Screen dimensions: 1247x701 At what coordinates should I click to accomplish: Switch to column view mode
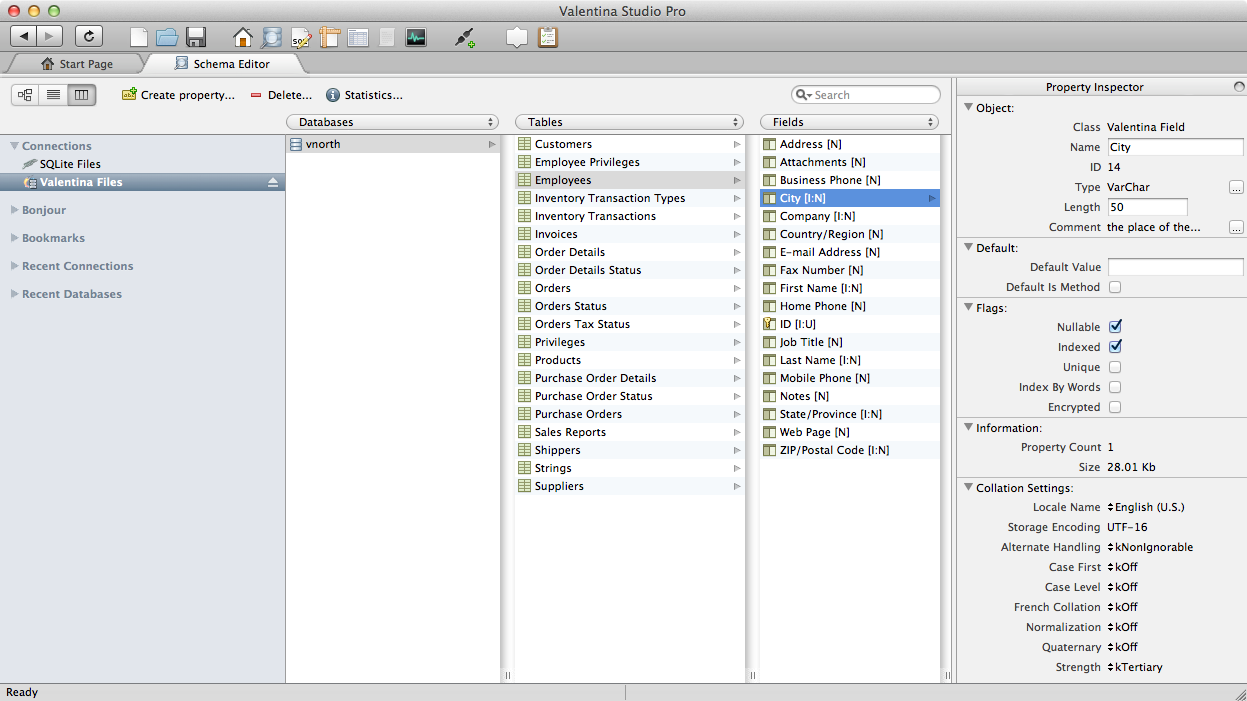[x=81, y=94]
